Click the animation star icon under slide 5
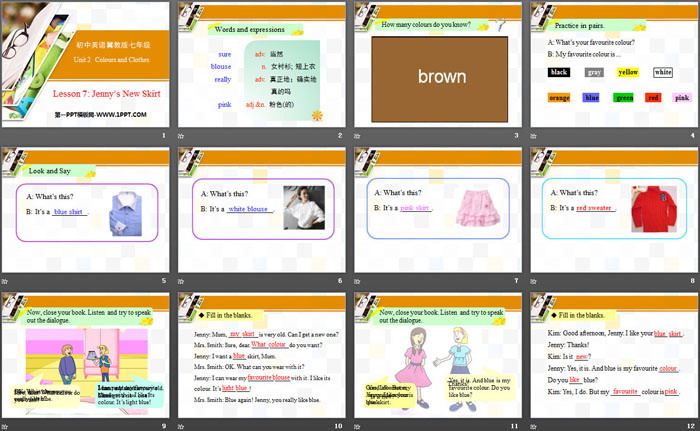Screen dimensions: 700x431 tap(4, 281)
